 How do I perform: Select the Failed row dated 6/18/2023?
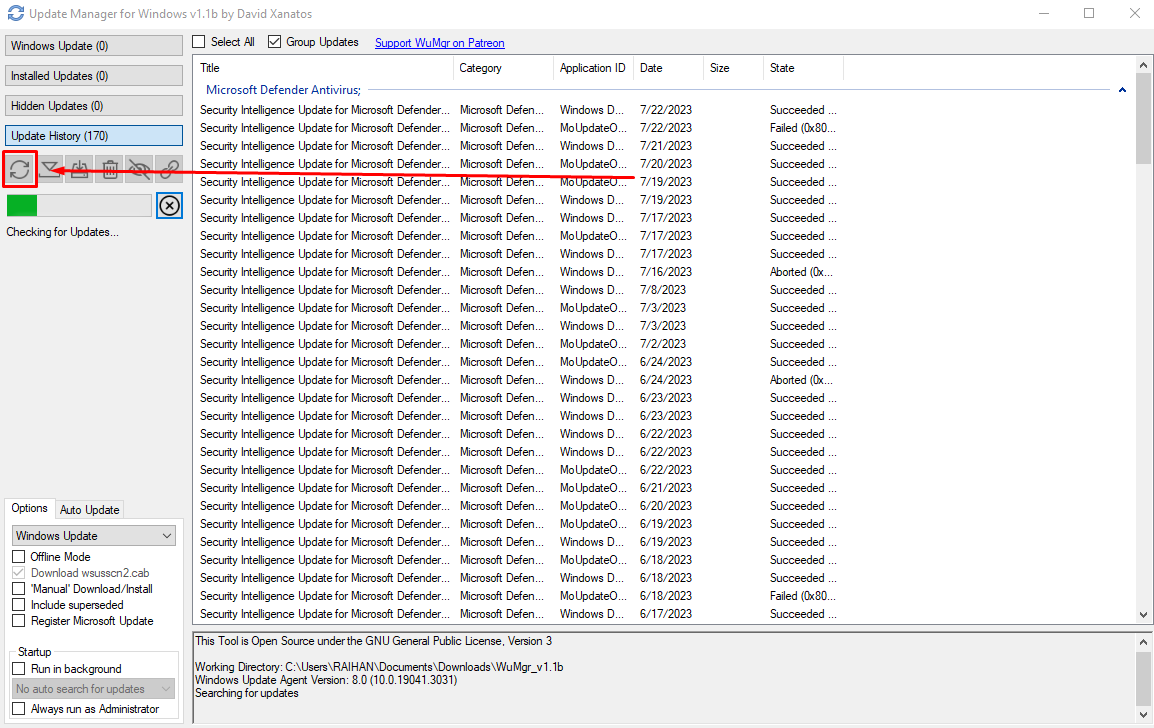[x=518, y=596]
